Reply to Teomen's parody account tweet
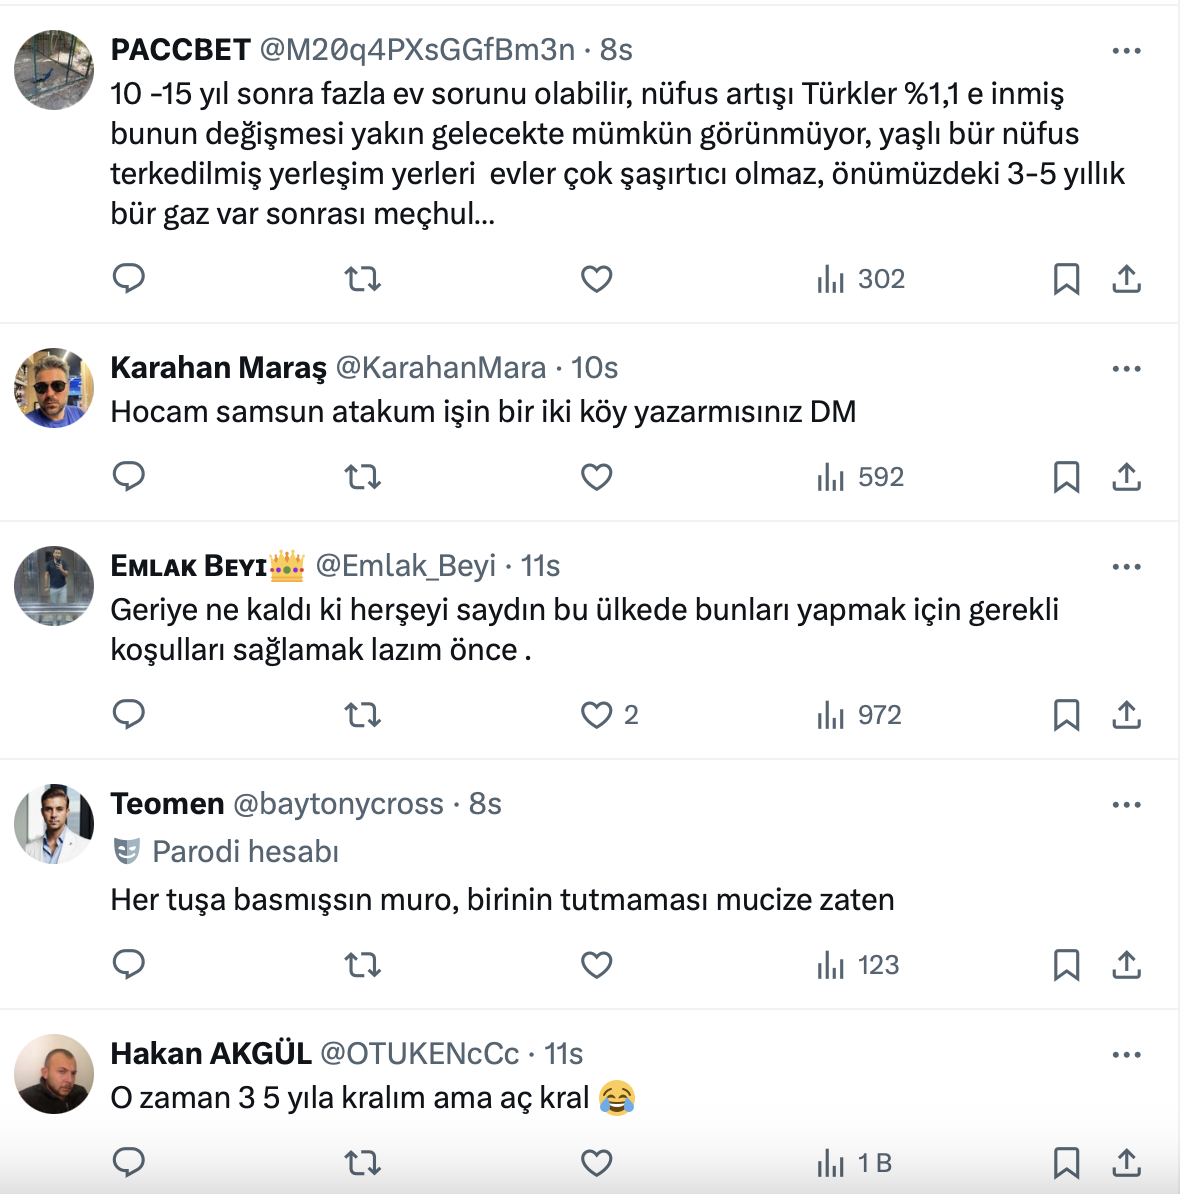 pos(129,965)
